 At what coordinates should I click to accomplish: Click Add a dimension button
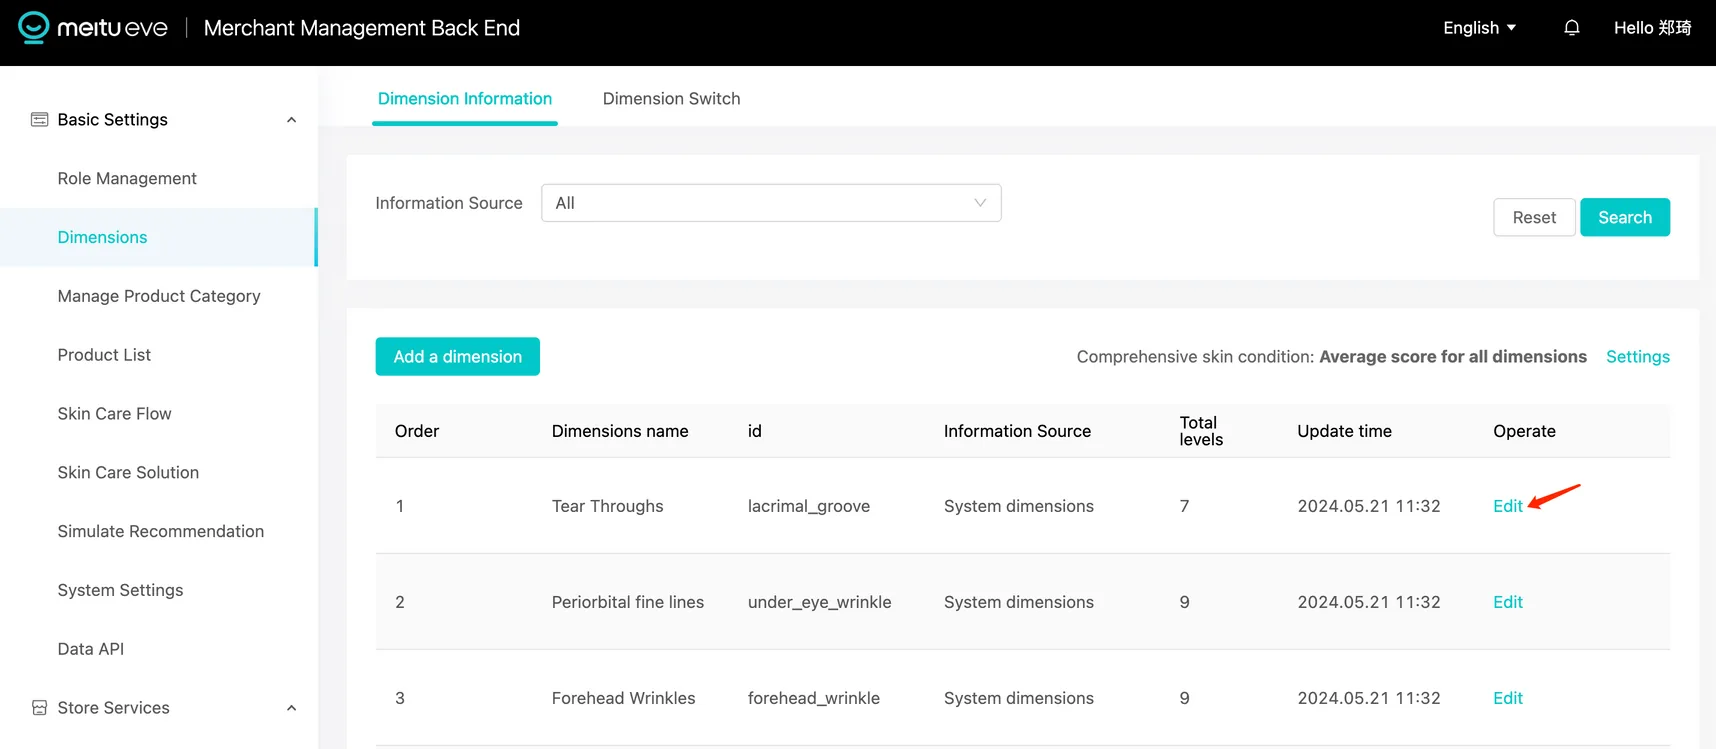pos(458,357)
